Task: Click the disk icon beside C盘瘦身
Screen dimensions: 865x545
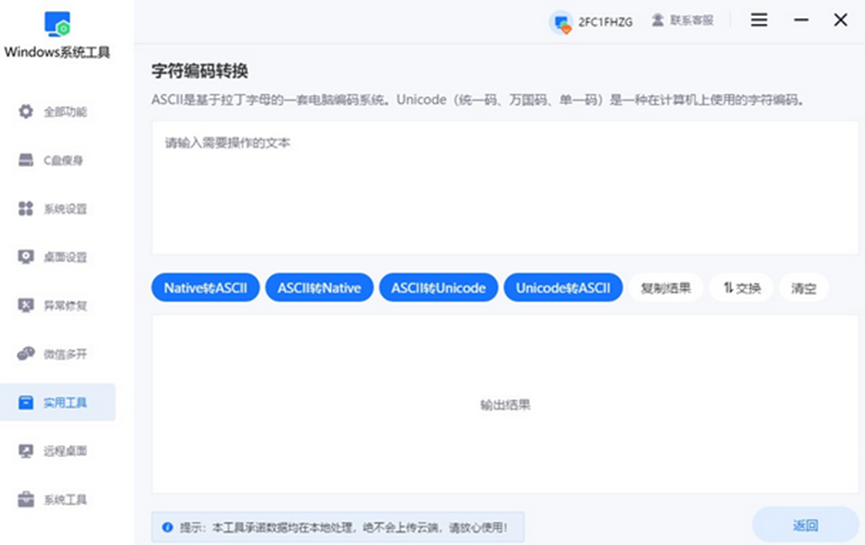Action: [x=26, y=160]
